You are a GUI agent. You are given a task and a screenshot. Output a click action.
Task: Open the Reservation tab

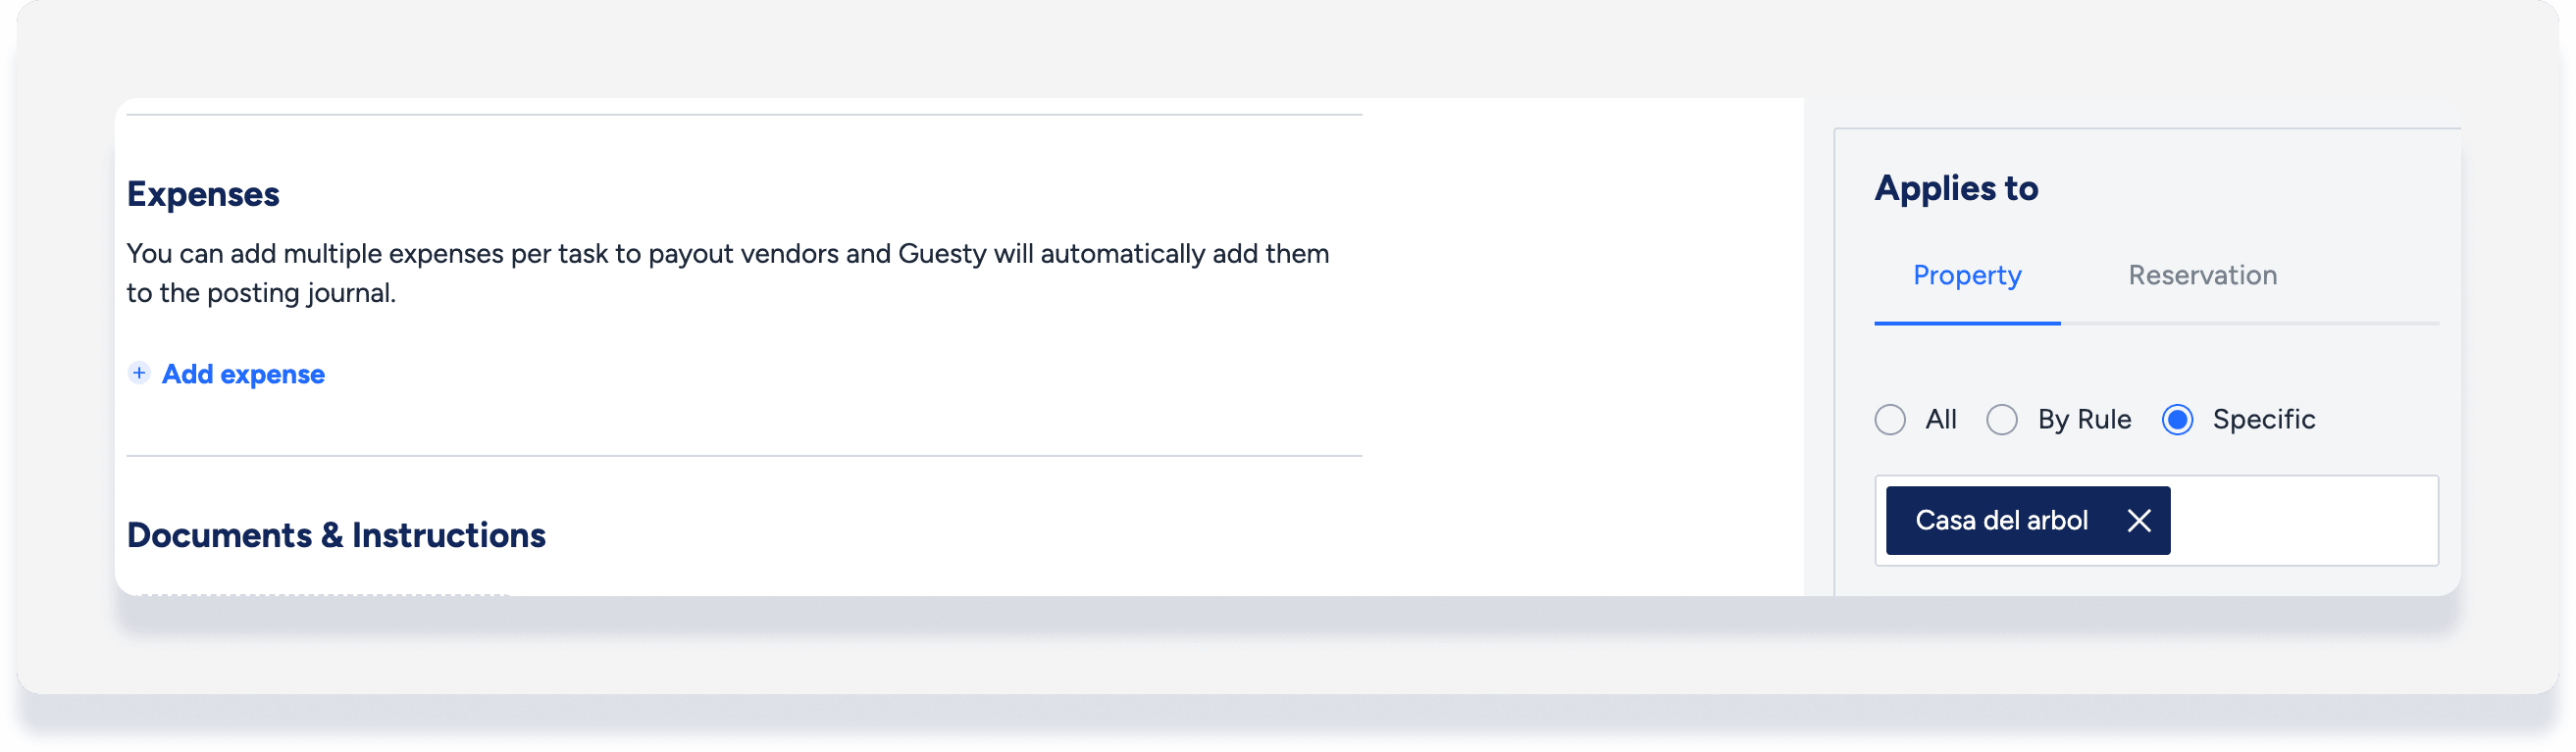click(2202, 275)
